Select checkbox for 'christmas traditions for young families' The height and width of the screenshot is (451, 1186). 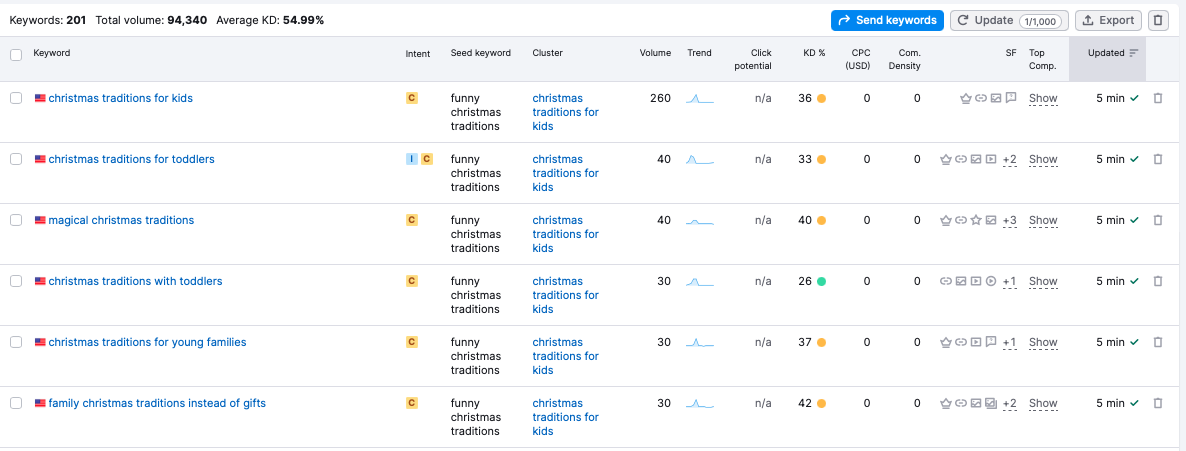pos(16,342)
